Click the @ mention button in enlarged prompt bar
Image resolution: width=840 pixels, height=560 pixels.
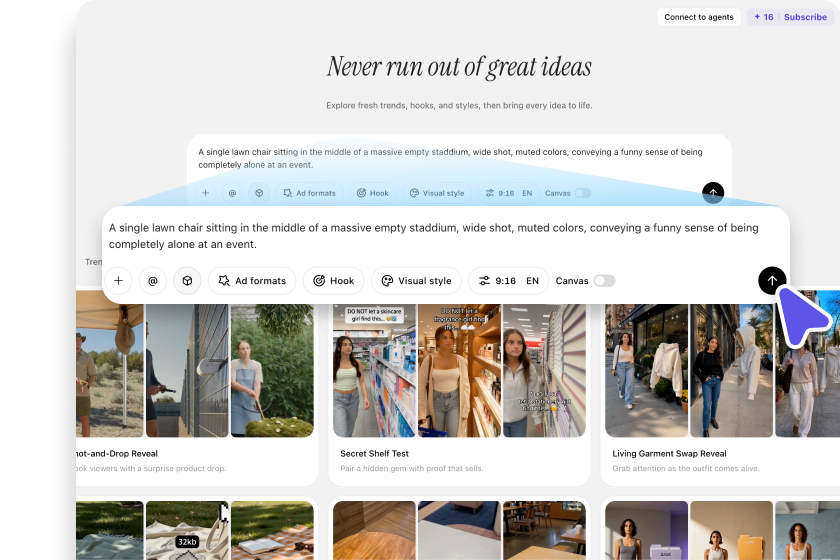coord(153,281)
